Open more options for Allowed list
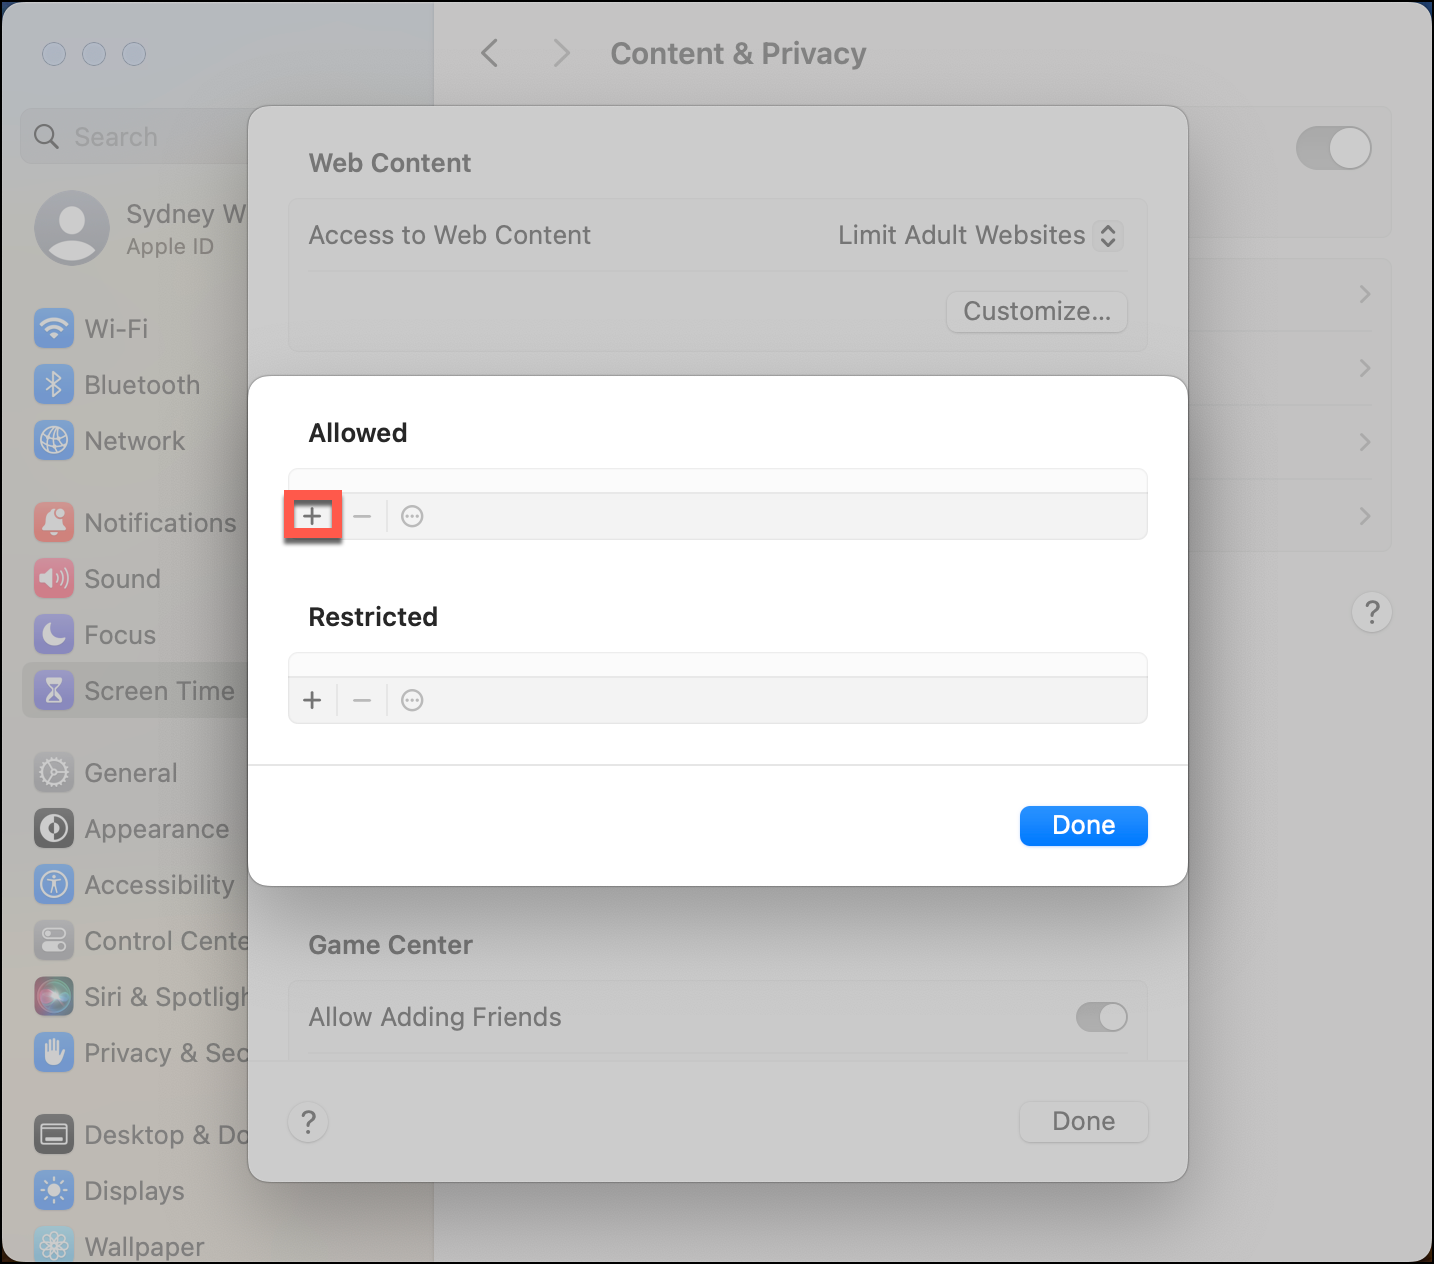Screen dimensions: 1434x1264 coord(412,516)
